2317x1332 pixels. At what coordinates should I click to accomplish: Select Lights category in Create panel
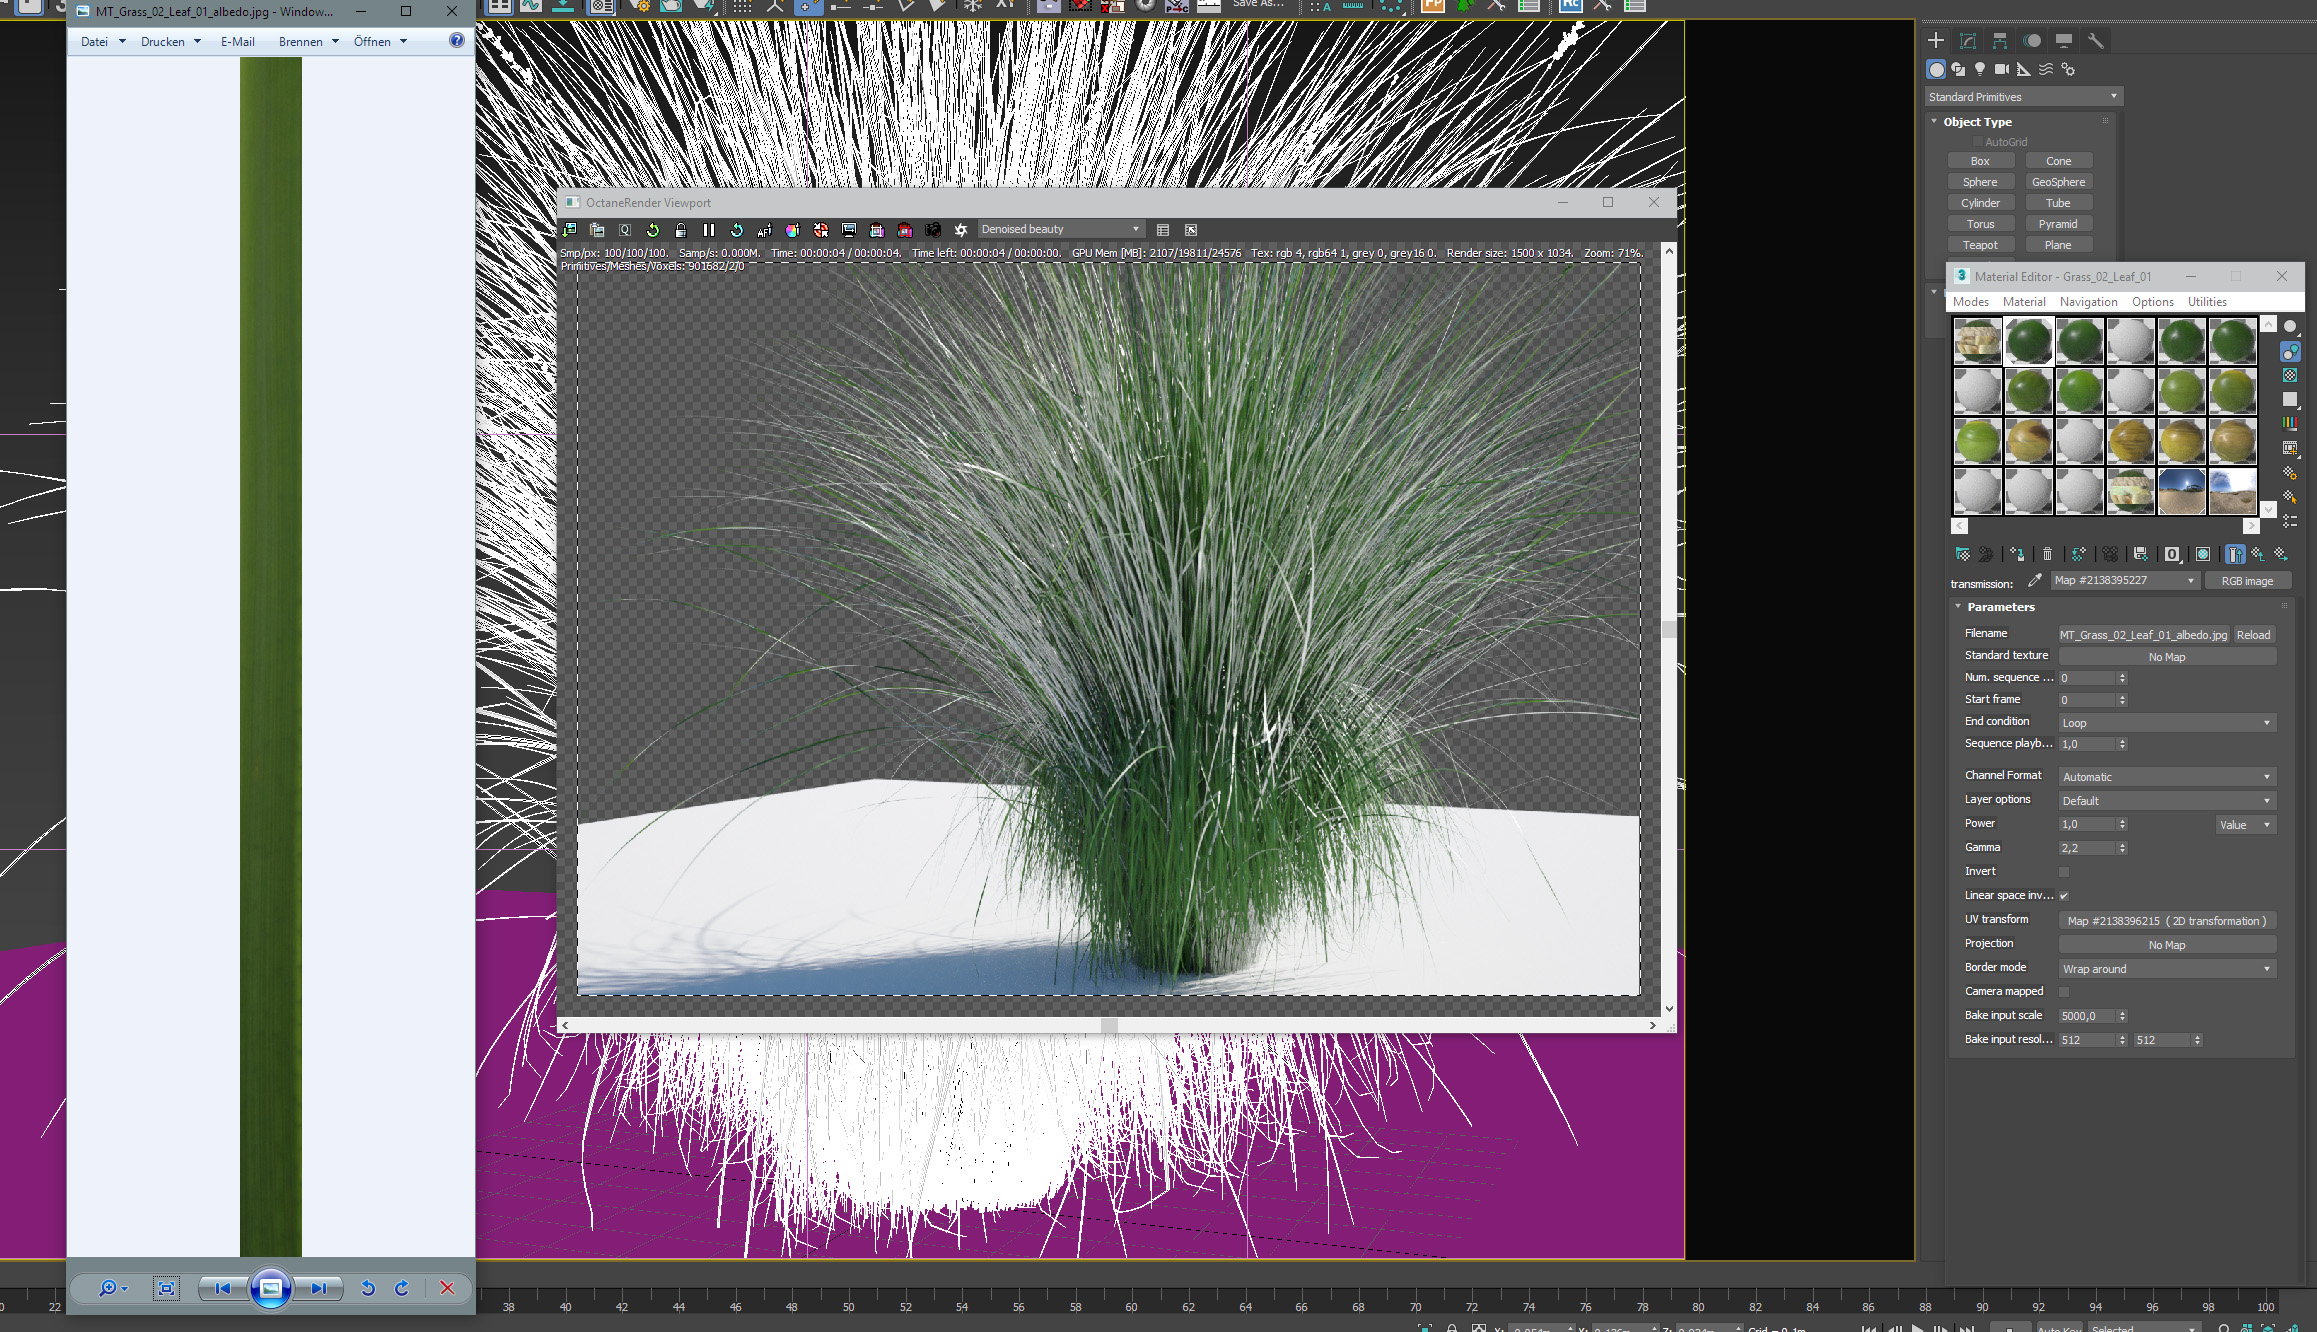pos(1980,69)
